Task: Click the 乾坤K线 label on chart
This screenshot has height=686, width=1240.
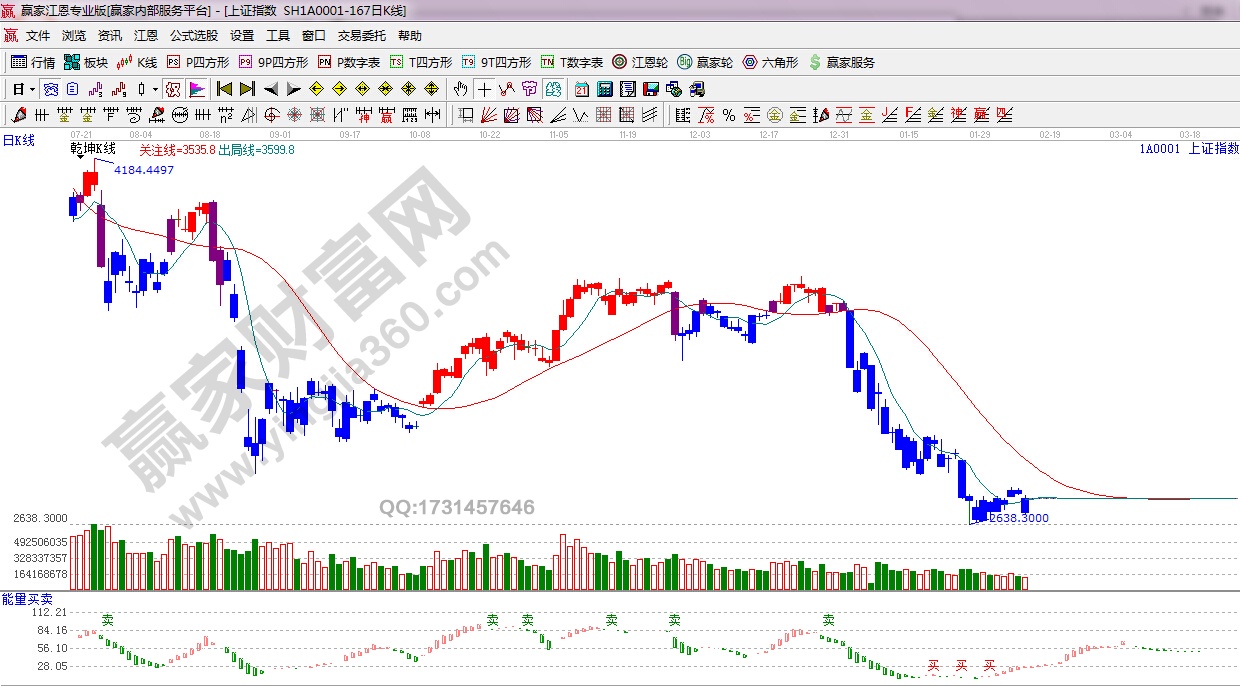Action: [93, 149]
